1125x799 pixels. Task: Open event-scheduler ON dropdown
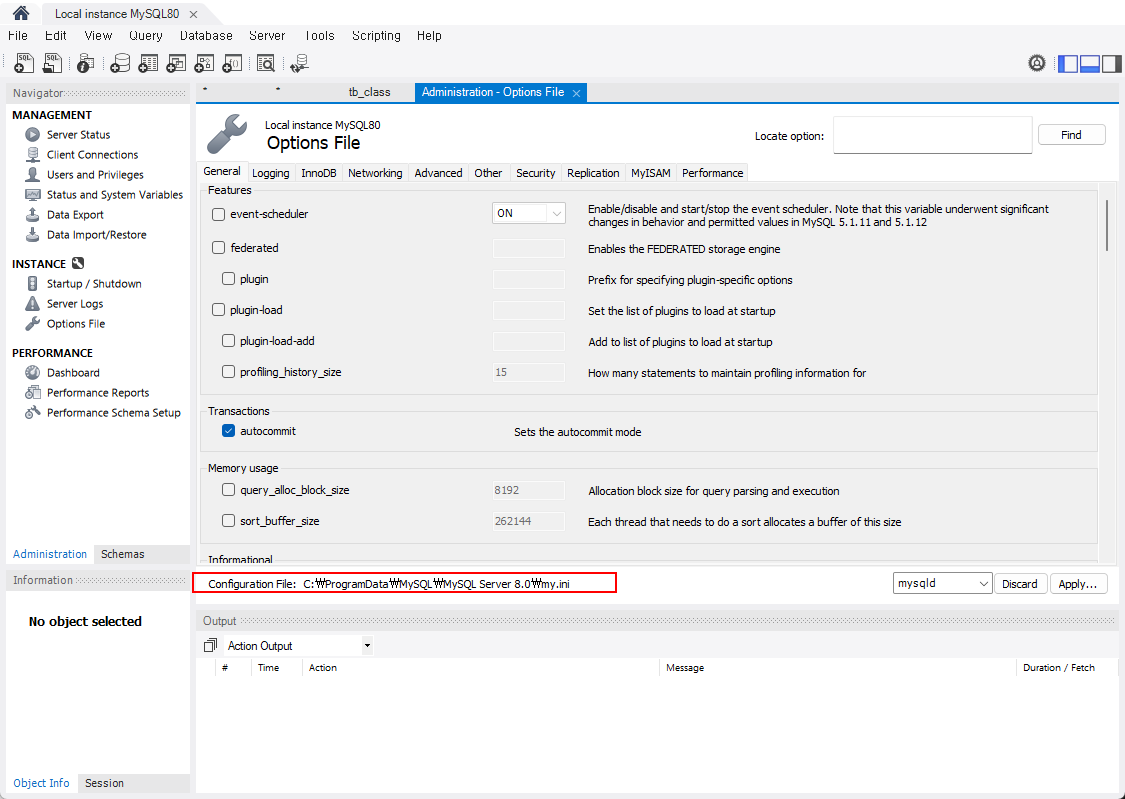pyautogui.click(x=529, y=214)
